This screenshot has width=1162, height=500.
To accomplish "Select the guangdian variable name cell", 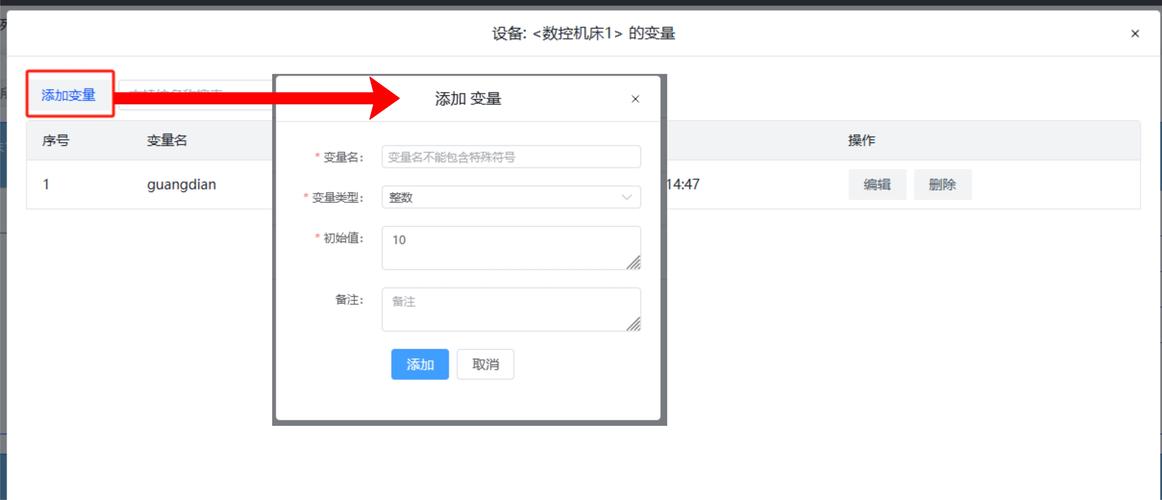I will click(x=181, y=185).
